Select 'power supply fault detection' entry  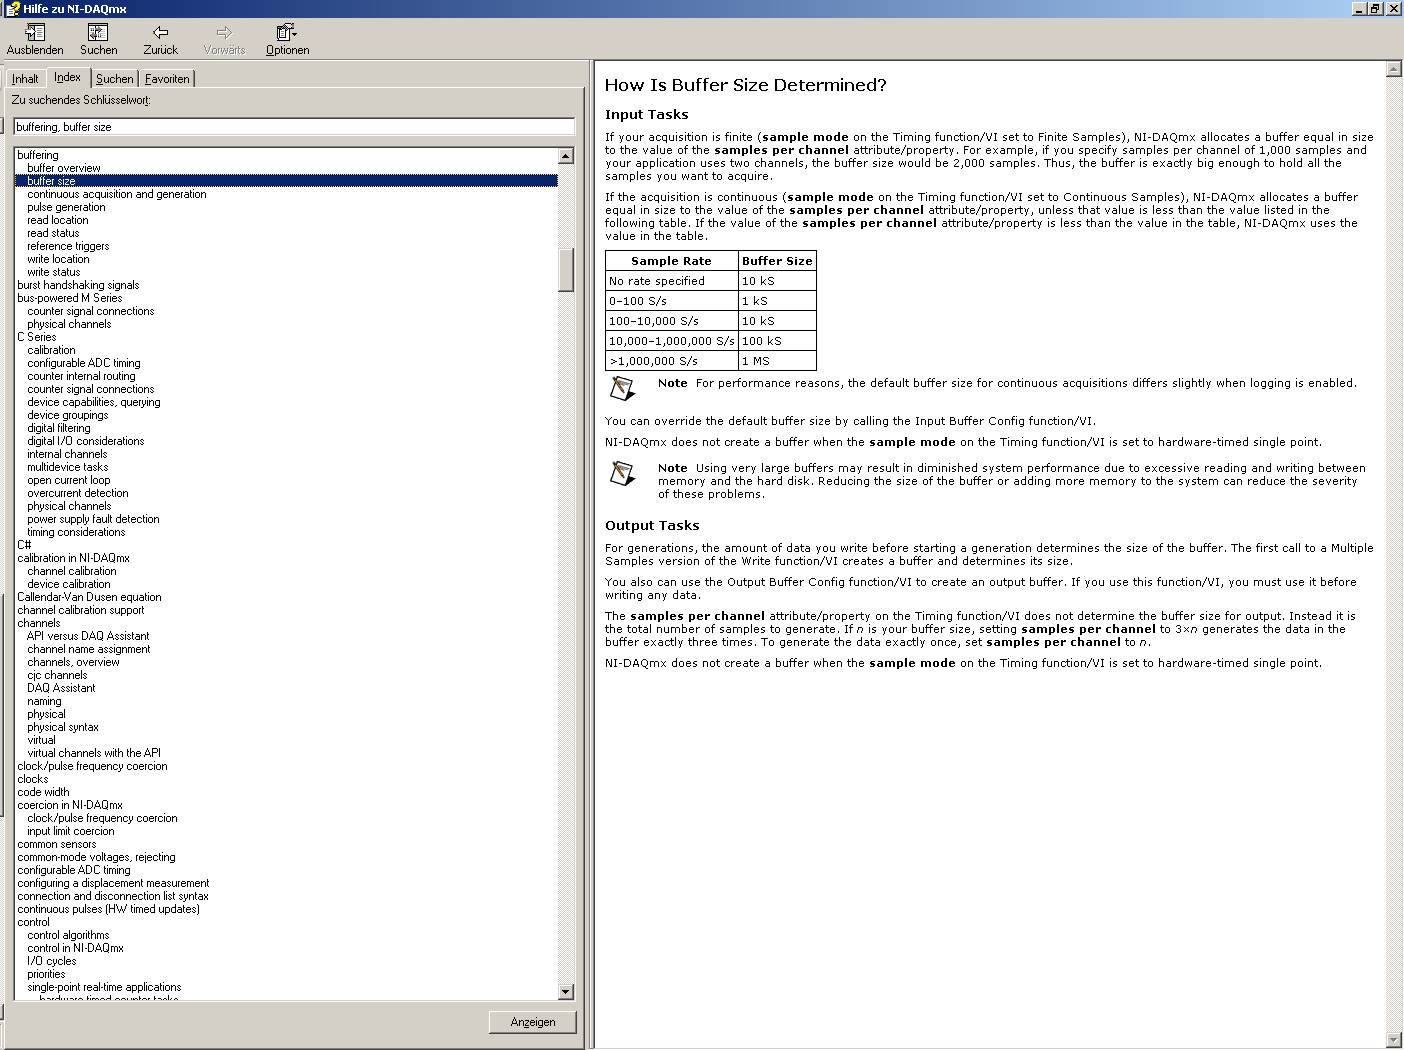93,519
